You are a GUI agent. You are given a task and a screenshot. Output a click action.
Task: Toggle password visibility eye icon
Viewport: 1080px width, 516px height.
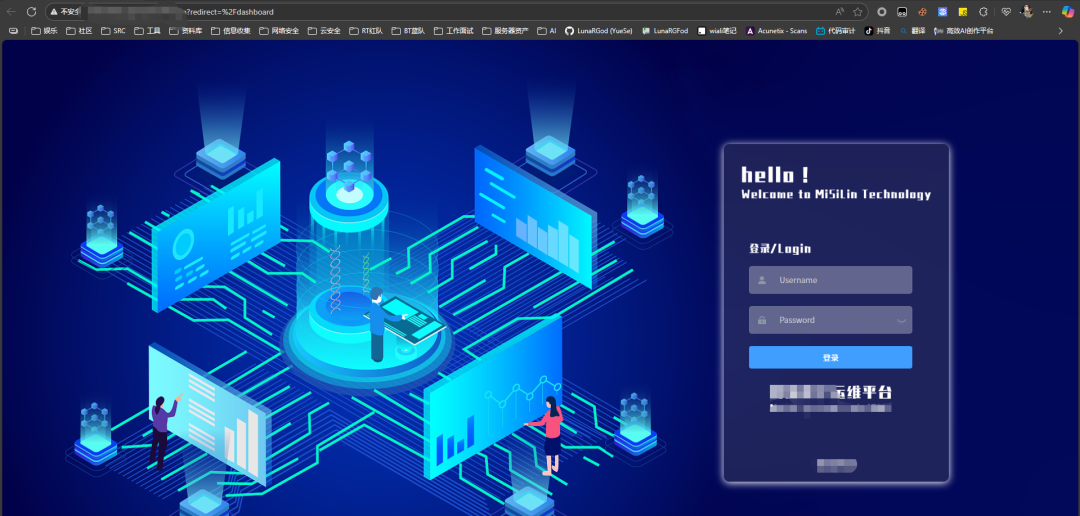tap(902, 320)
